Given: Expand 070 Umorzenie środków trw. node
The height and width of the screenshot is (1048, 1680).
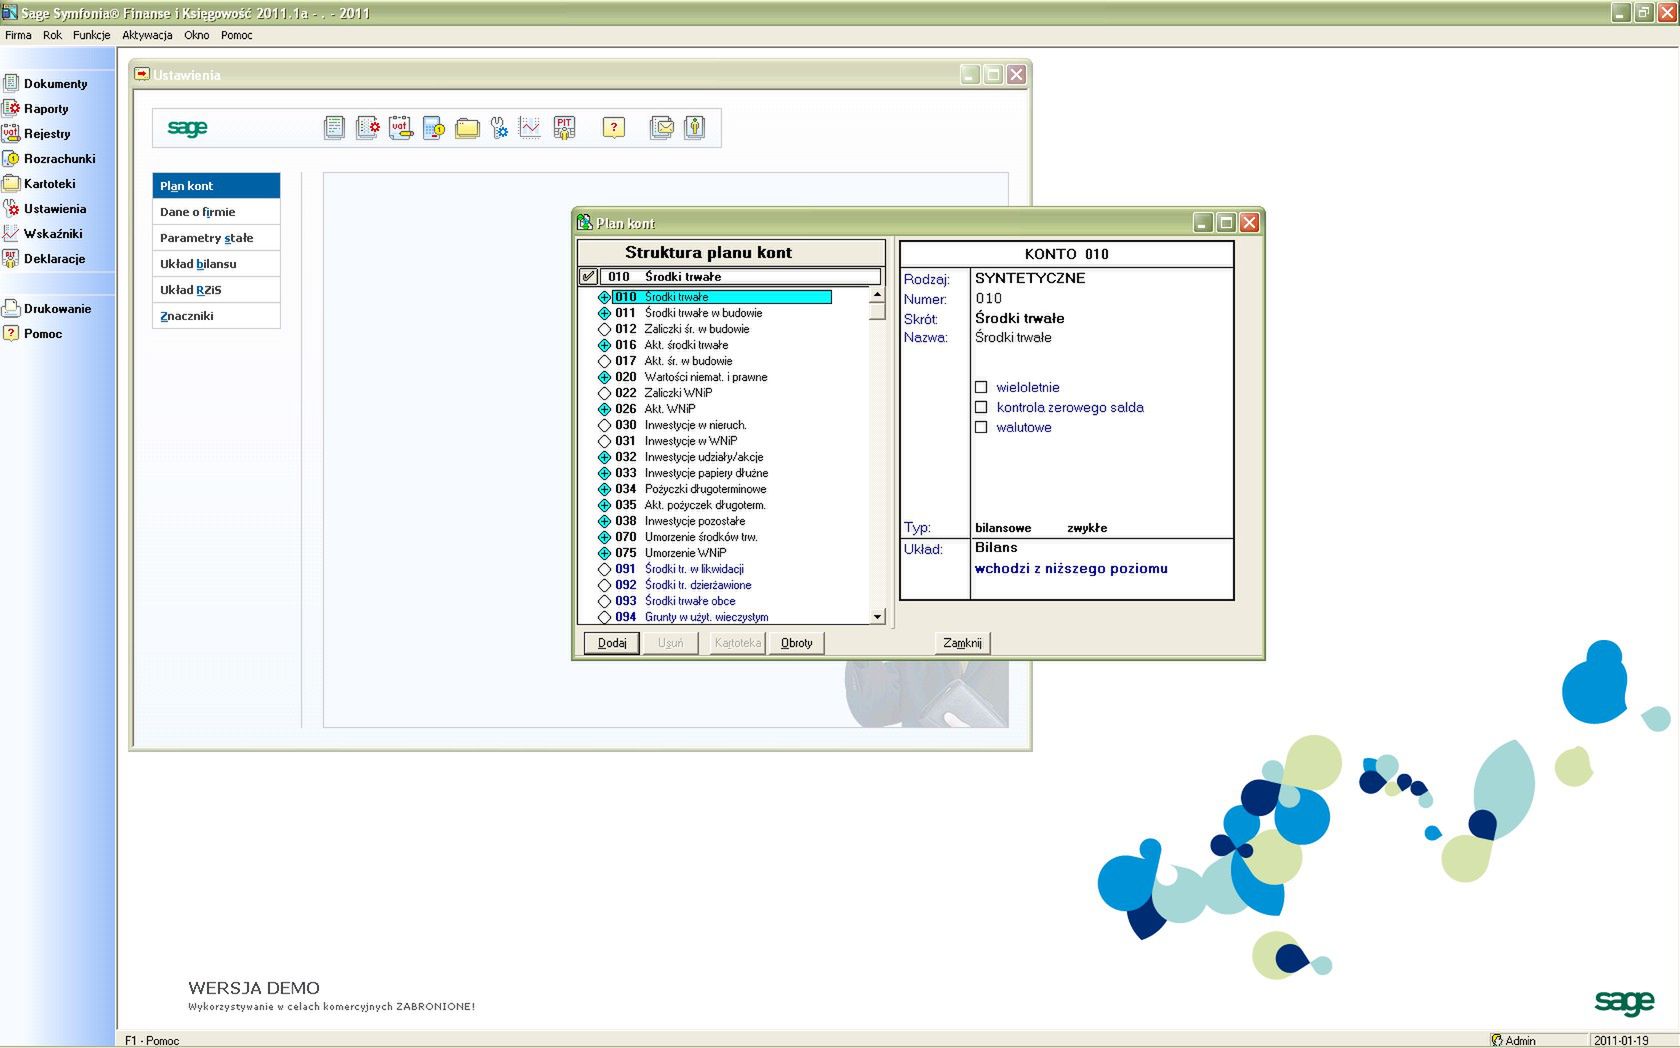Looking at the screenshot, I should pyautogui.click(x=604, y=537).
